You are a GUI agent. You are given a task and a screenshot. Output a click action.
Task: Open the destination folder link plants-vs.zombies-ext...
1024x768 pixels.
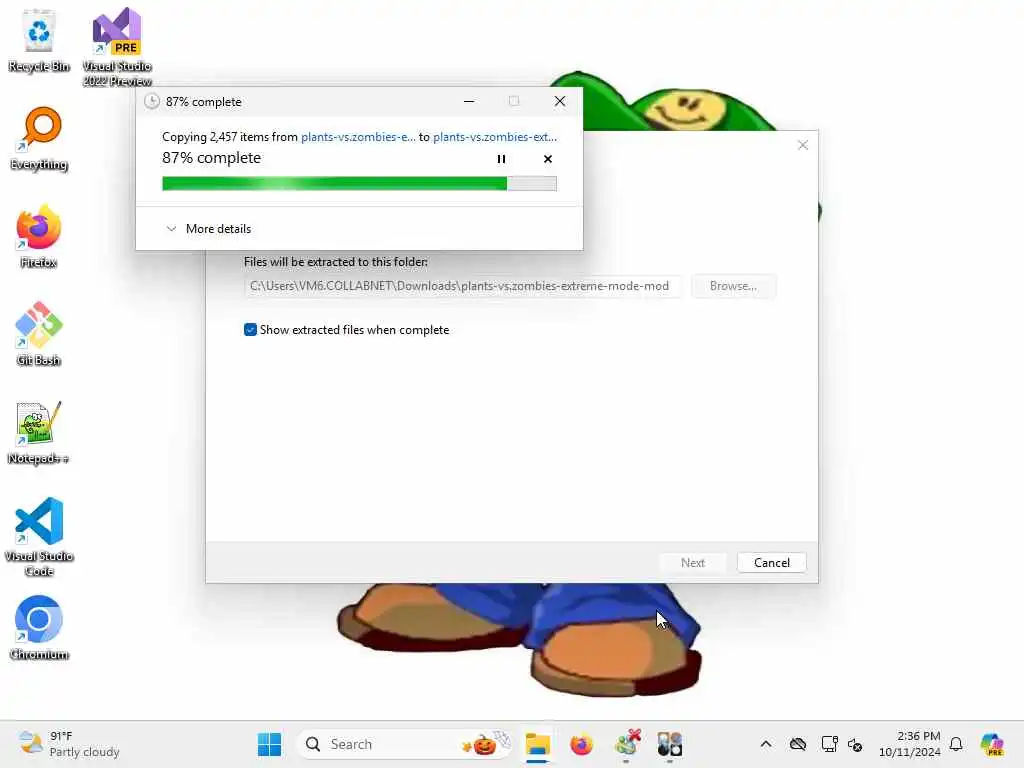(495, 136)
